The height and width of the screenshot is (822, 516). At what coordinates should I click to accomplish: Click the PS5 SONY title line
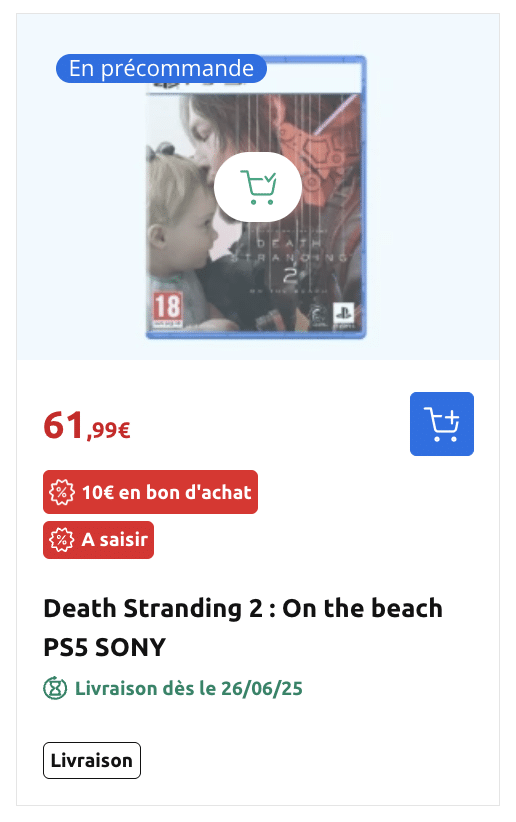104,647
